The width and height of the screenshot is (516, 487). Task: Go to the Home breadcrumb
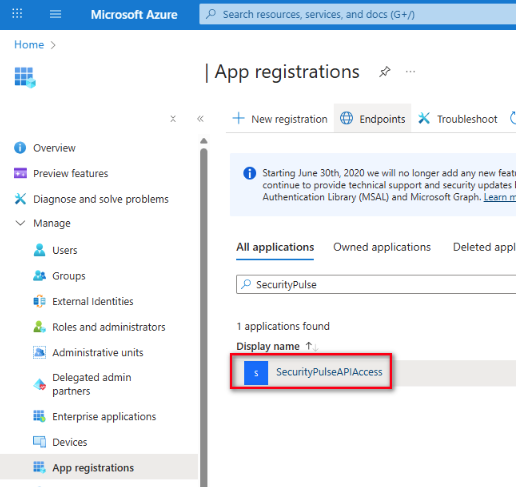click(29, 45)
